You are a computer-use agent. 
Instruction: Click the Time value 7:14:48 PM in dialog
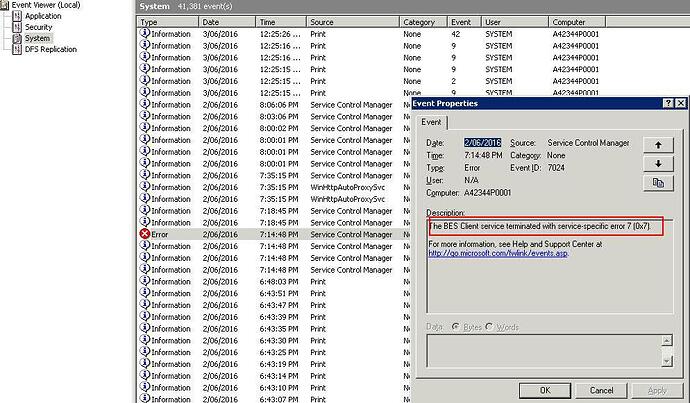(x=483, y=155)
